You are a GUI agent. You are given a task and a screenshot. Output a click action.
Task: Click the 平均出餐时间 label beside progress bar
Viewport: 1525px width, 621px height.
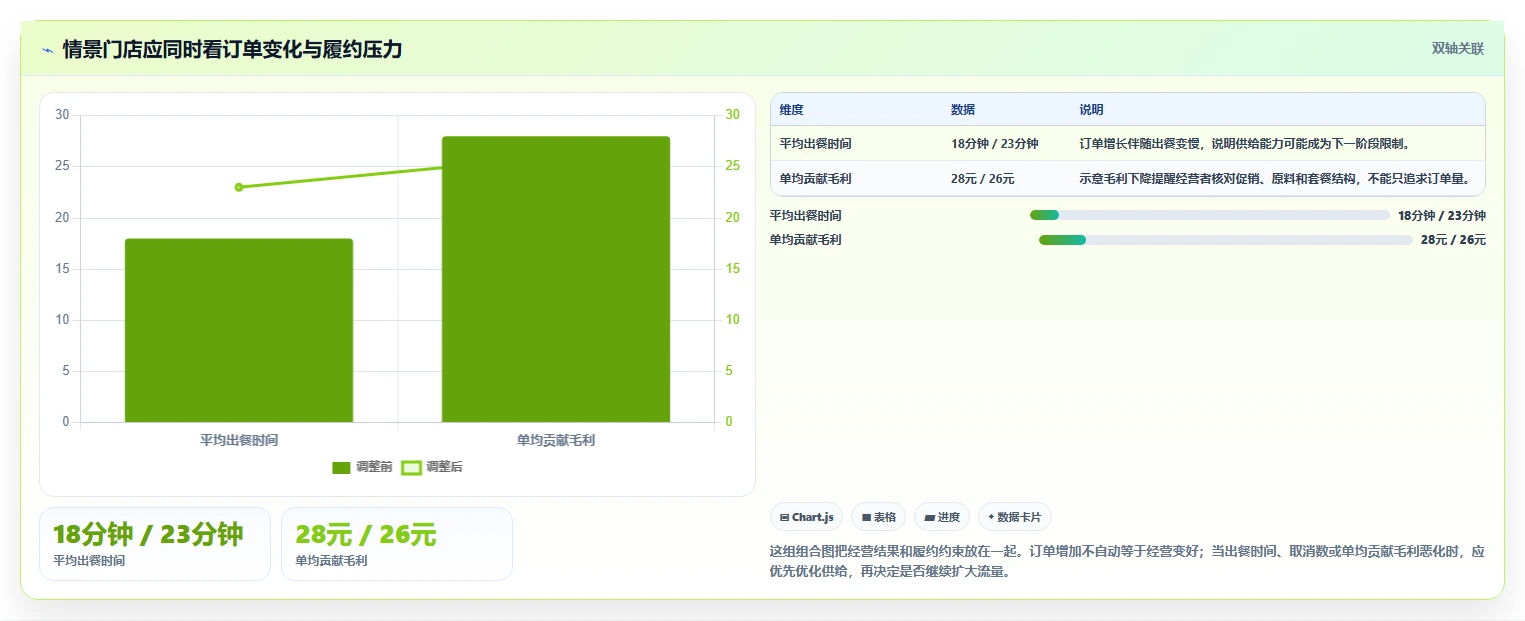point(806,215)
